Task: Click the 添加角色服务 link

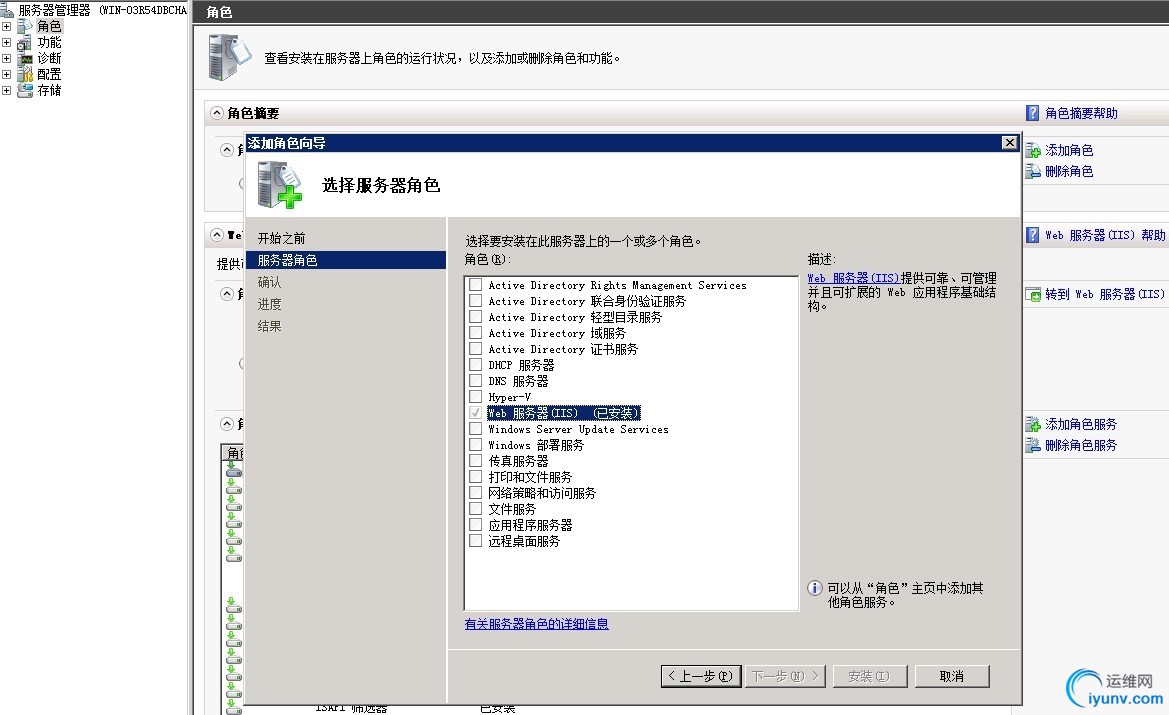Action: click(1081, 424)
